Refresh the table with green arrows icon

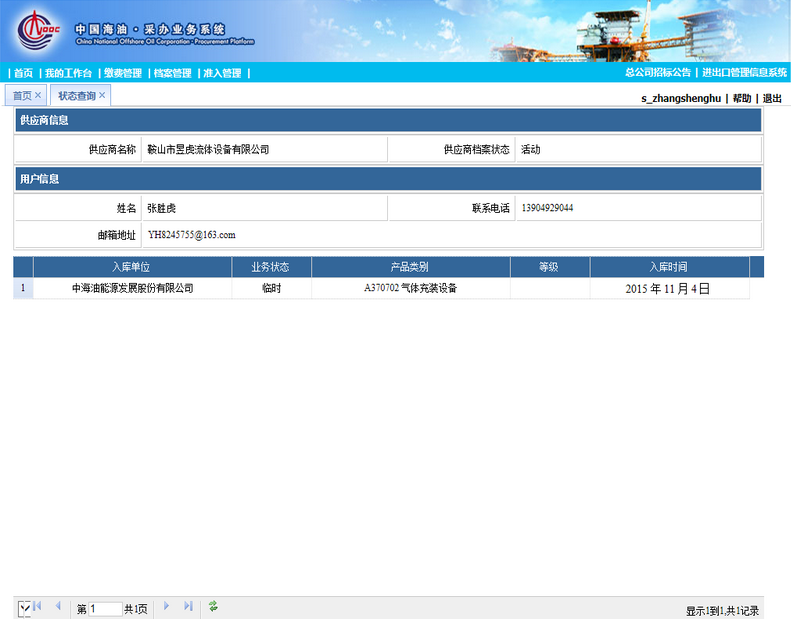pyautogui.click(x=213, y=606)
